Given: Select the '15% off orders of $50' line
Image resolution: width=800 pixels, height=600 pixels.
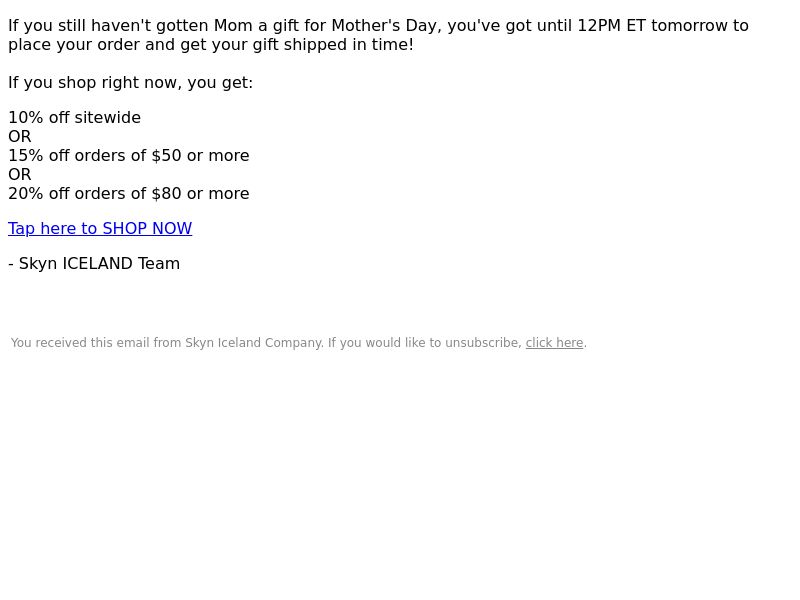Looking at the screenshot, I should 129,155.
